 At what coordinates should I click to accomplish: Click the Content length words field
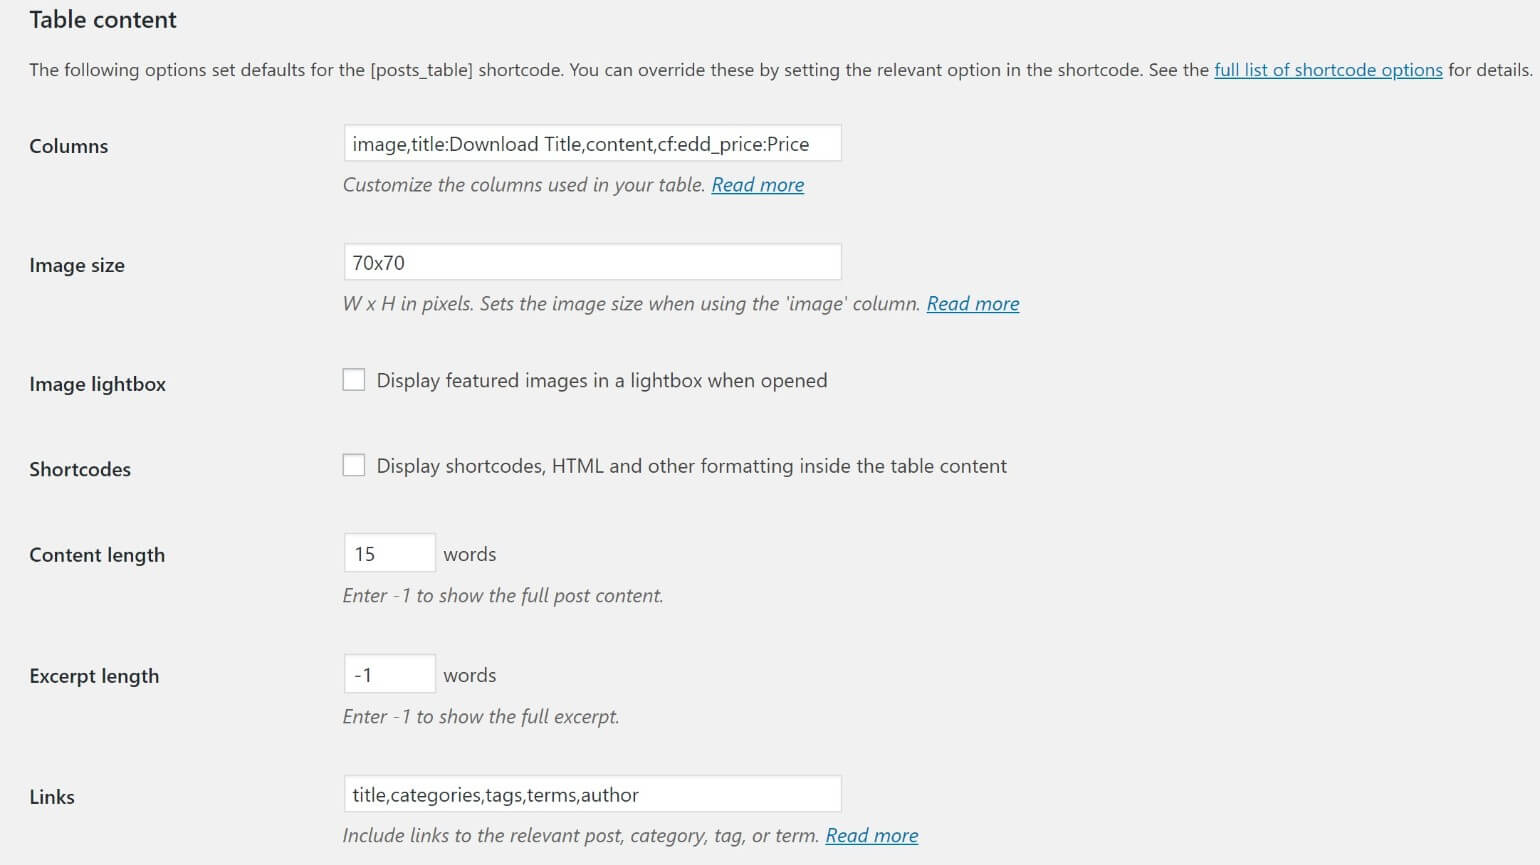[x=389, y=552]
